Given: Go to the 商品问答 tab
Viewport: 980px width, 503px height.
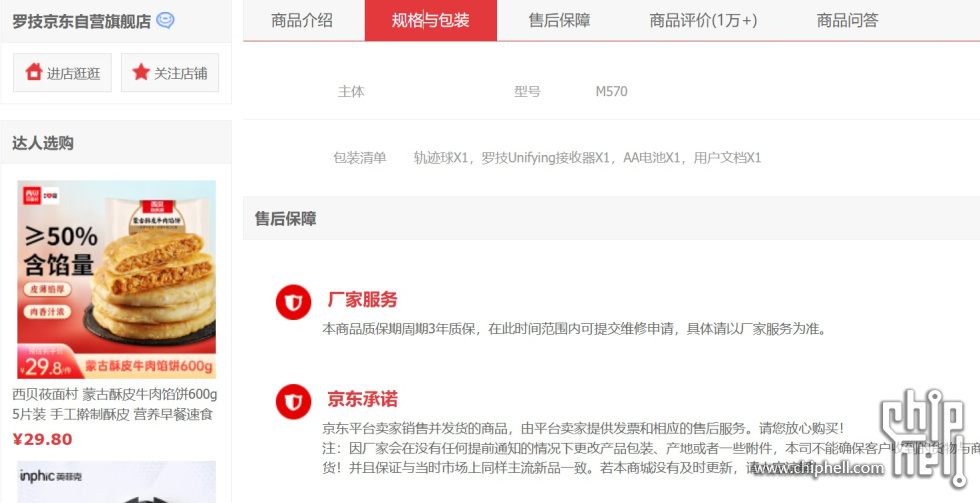Looking at the screenshot, I should tap(848, 21).
